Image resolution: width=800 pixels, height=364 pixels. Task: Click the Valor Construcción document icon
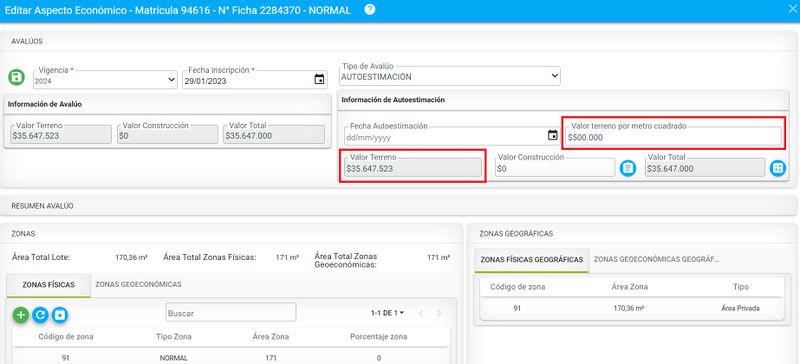(628, 168)
